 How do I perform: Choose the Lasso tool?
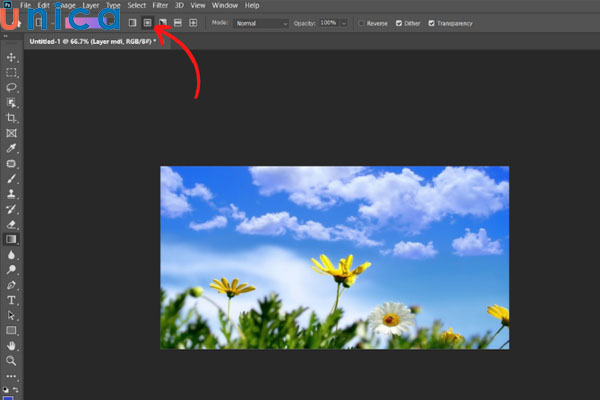[x=12, y=88]
